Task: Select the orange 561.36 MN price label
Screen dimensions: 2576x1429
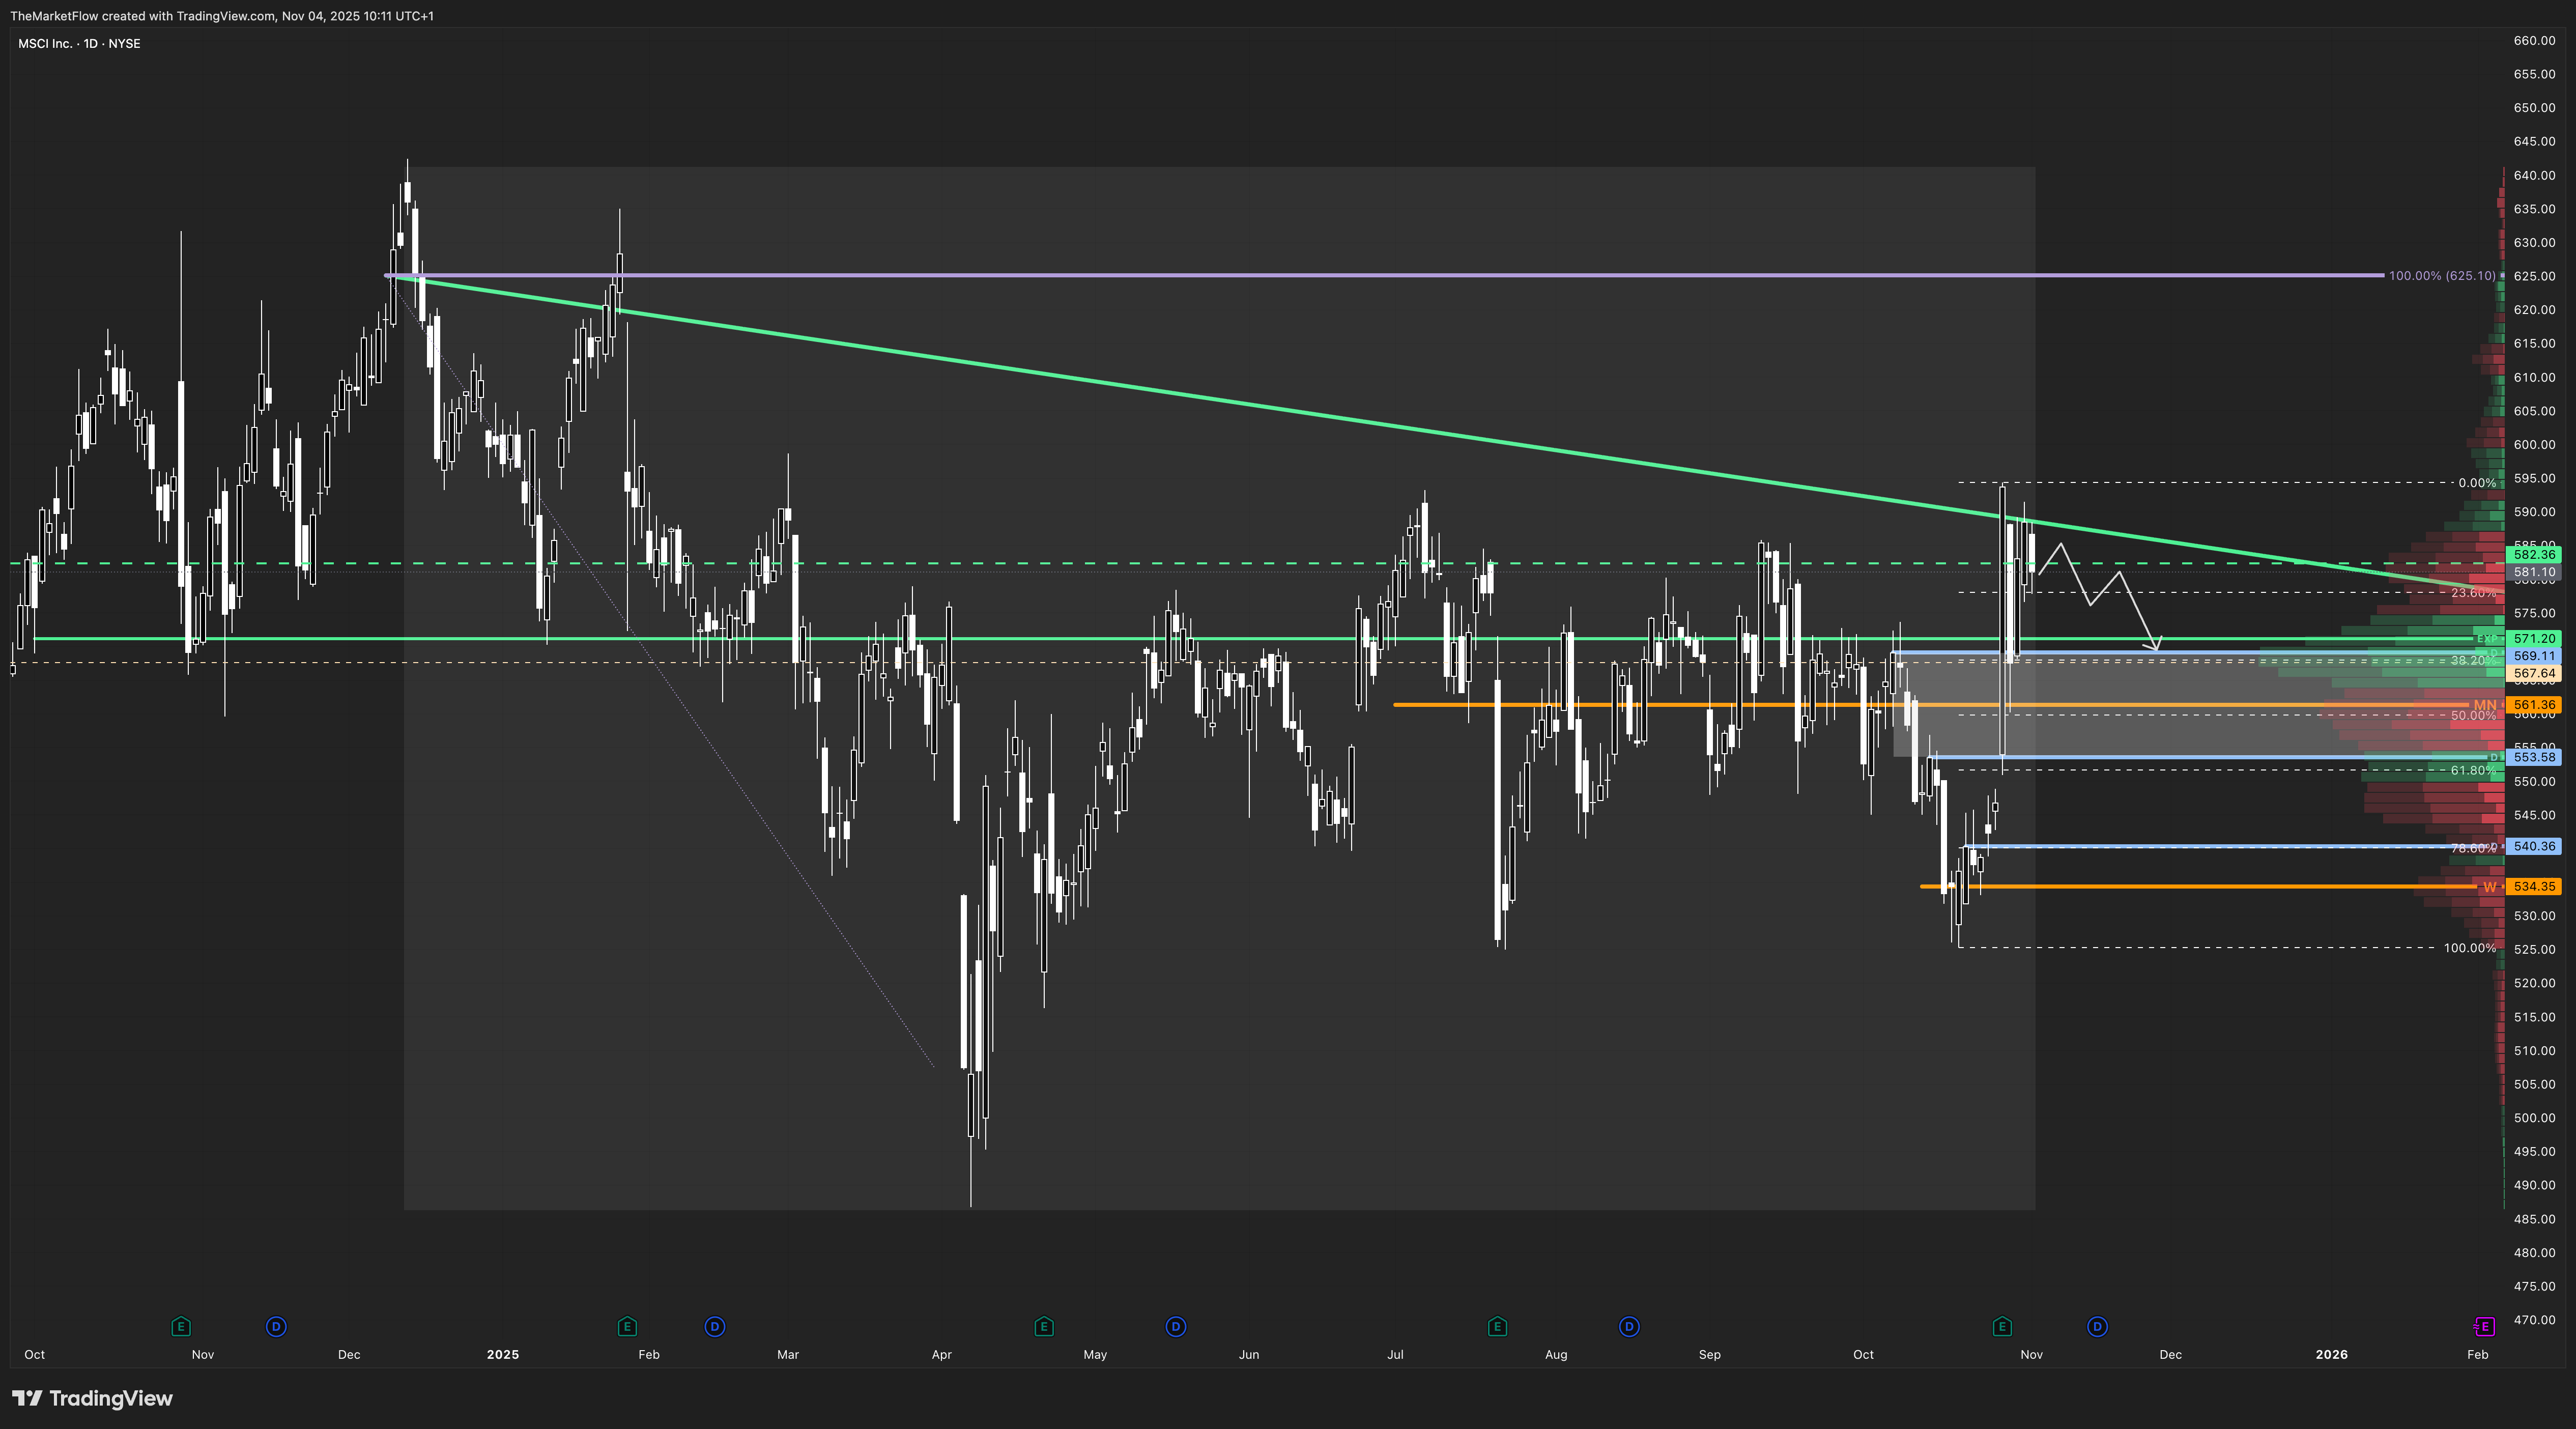Action: [x=2534, y=705]
